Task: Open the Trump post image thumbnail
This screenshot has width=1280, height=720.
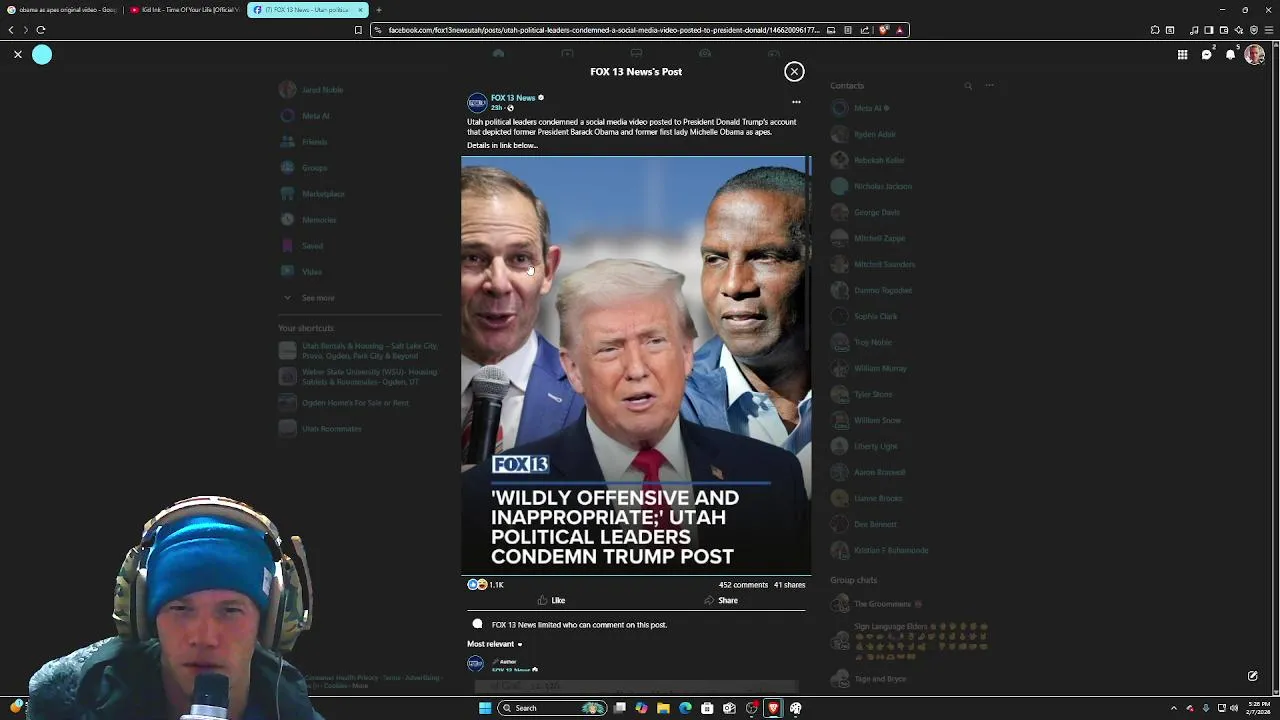Action: pyautogui.click(x=636, y=365)
